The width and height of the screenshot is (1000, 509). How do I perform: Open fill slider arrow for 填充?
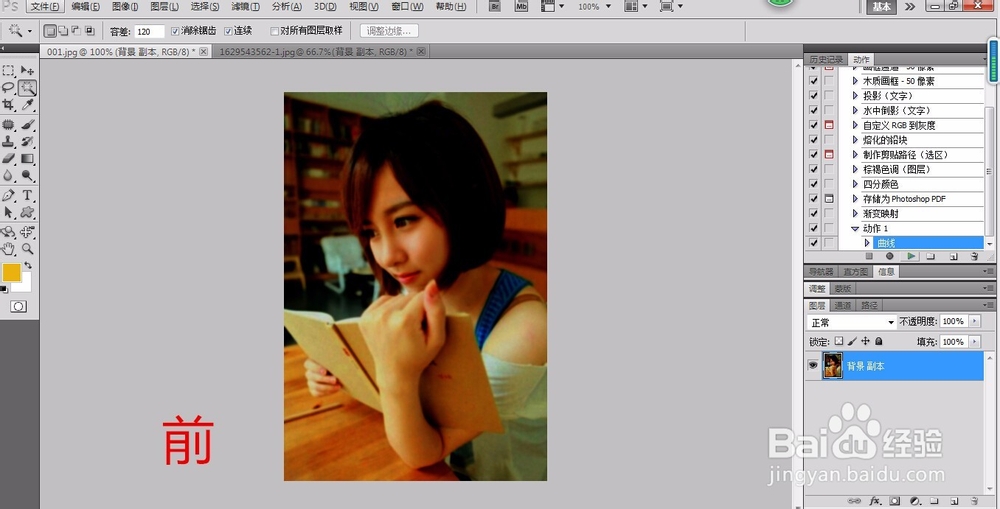[x=974, y=342]
